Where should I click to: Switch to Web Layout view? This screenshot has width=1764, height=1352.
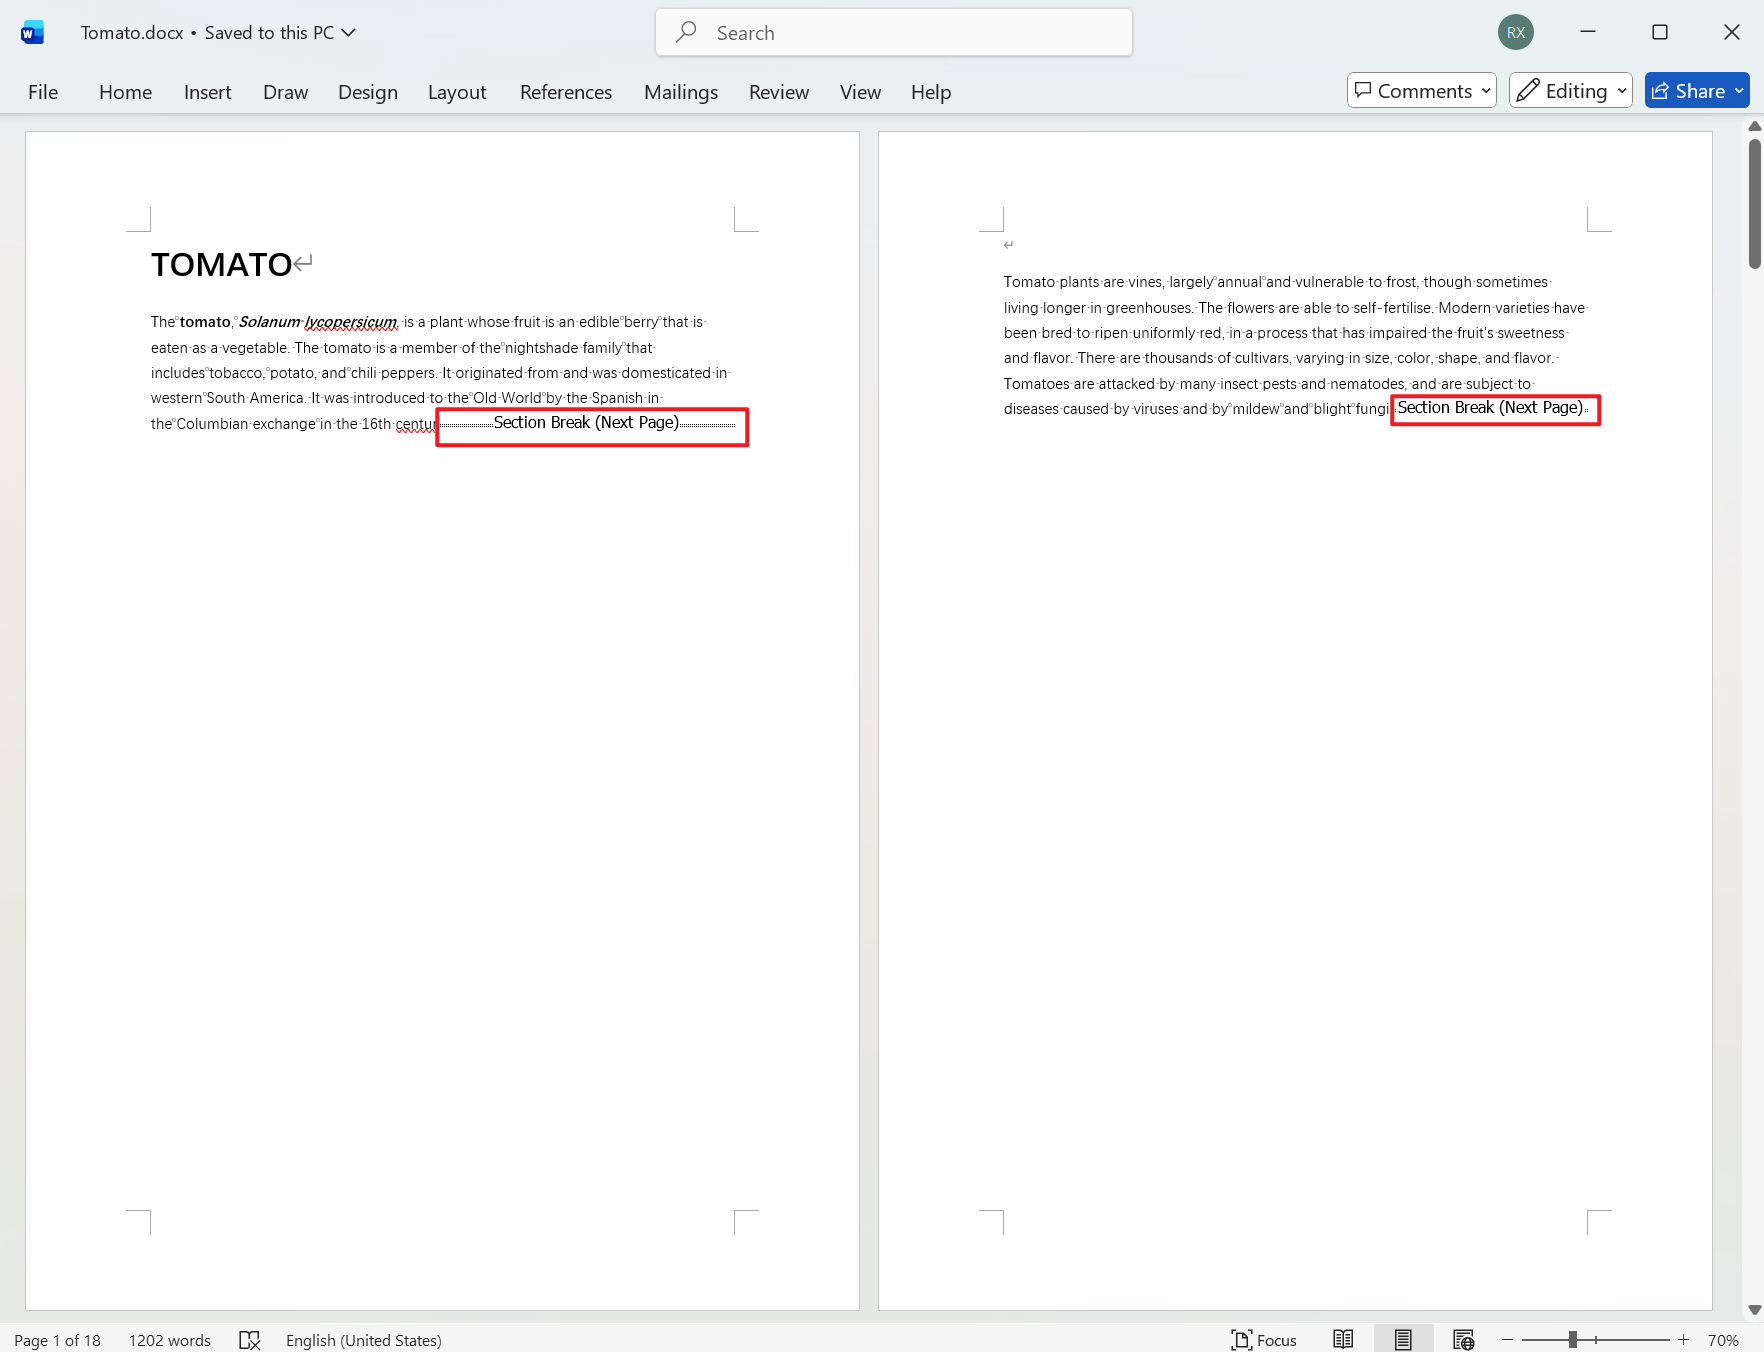[1463, 1339]
